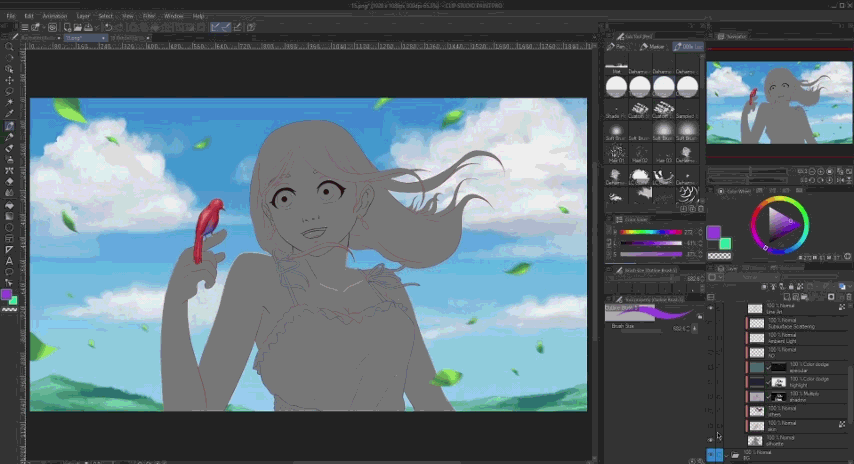
Task: Select the Eyedropper tool
Action: click(x=10, y=114)
